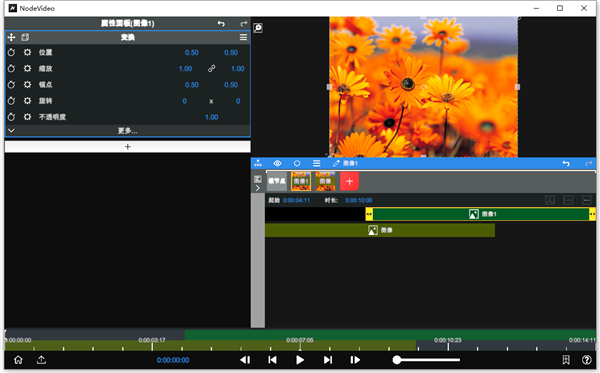The height and width of the screenshot is (373, 600).
Task: Toggle keyframe stopwatch for 不透明度 property
Action: tap(11, 117)
